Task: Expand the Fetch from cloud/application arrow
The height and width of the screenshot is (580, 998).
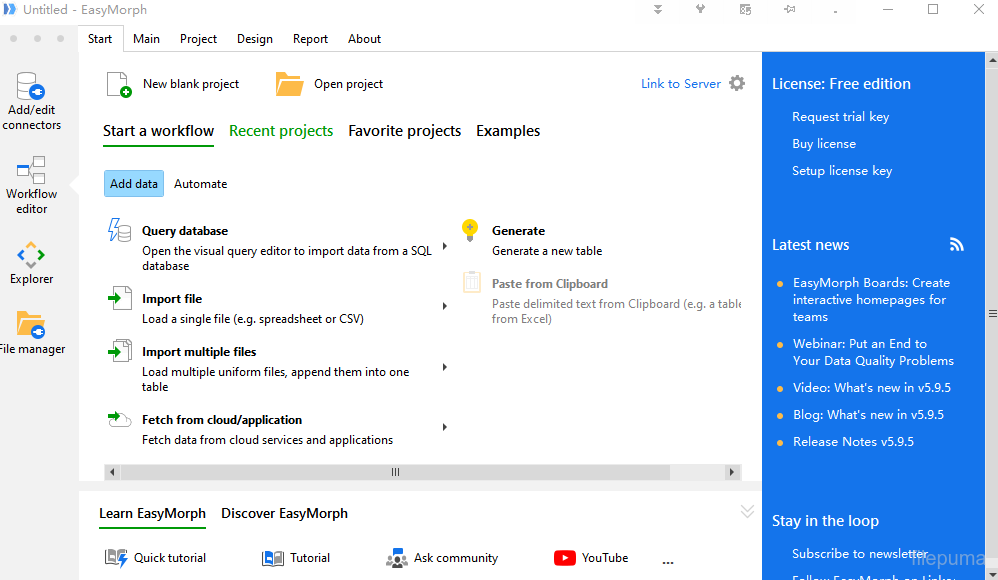Action: 444,427
